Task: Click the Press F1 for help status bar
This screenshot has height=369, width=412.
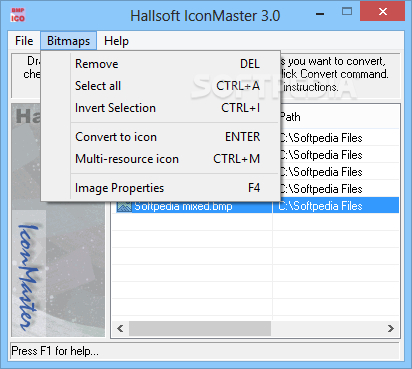Action: click(205, 351)
